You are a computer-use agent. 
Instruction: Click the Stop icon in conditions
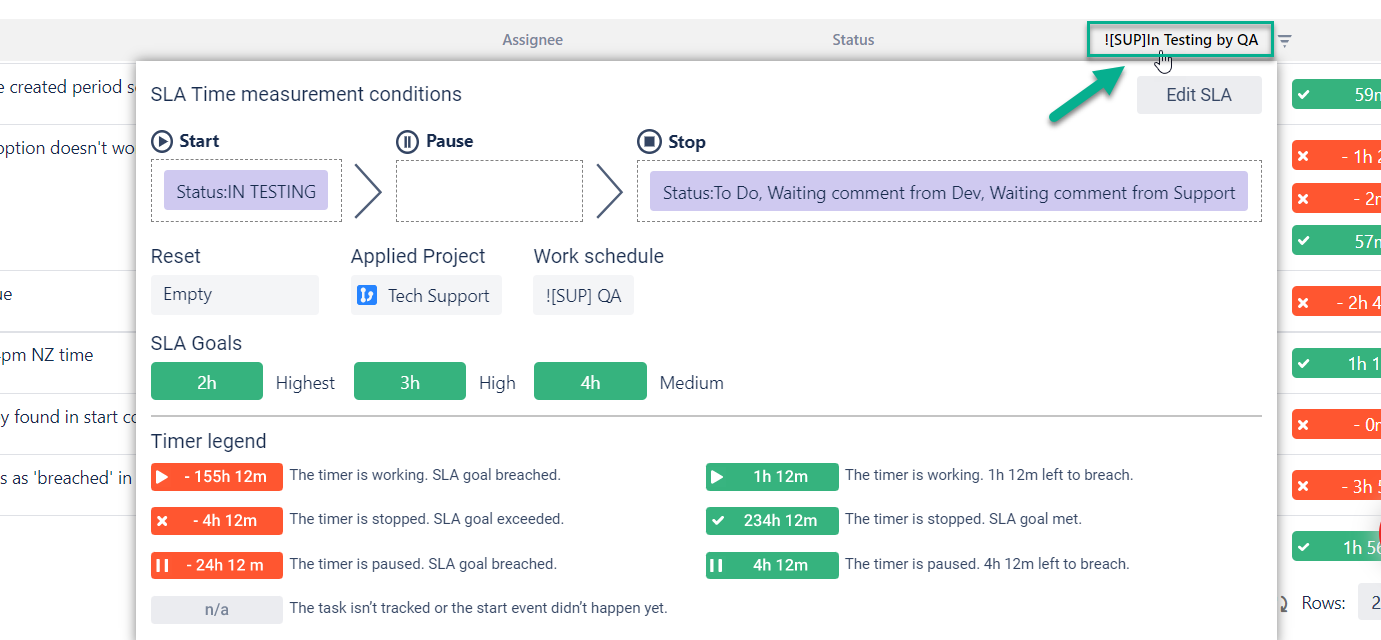649,141
